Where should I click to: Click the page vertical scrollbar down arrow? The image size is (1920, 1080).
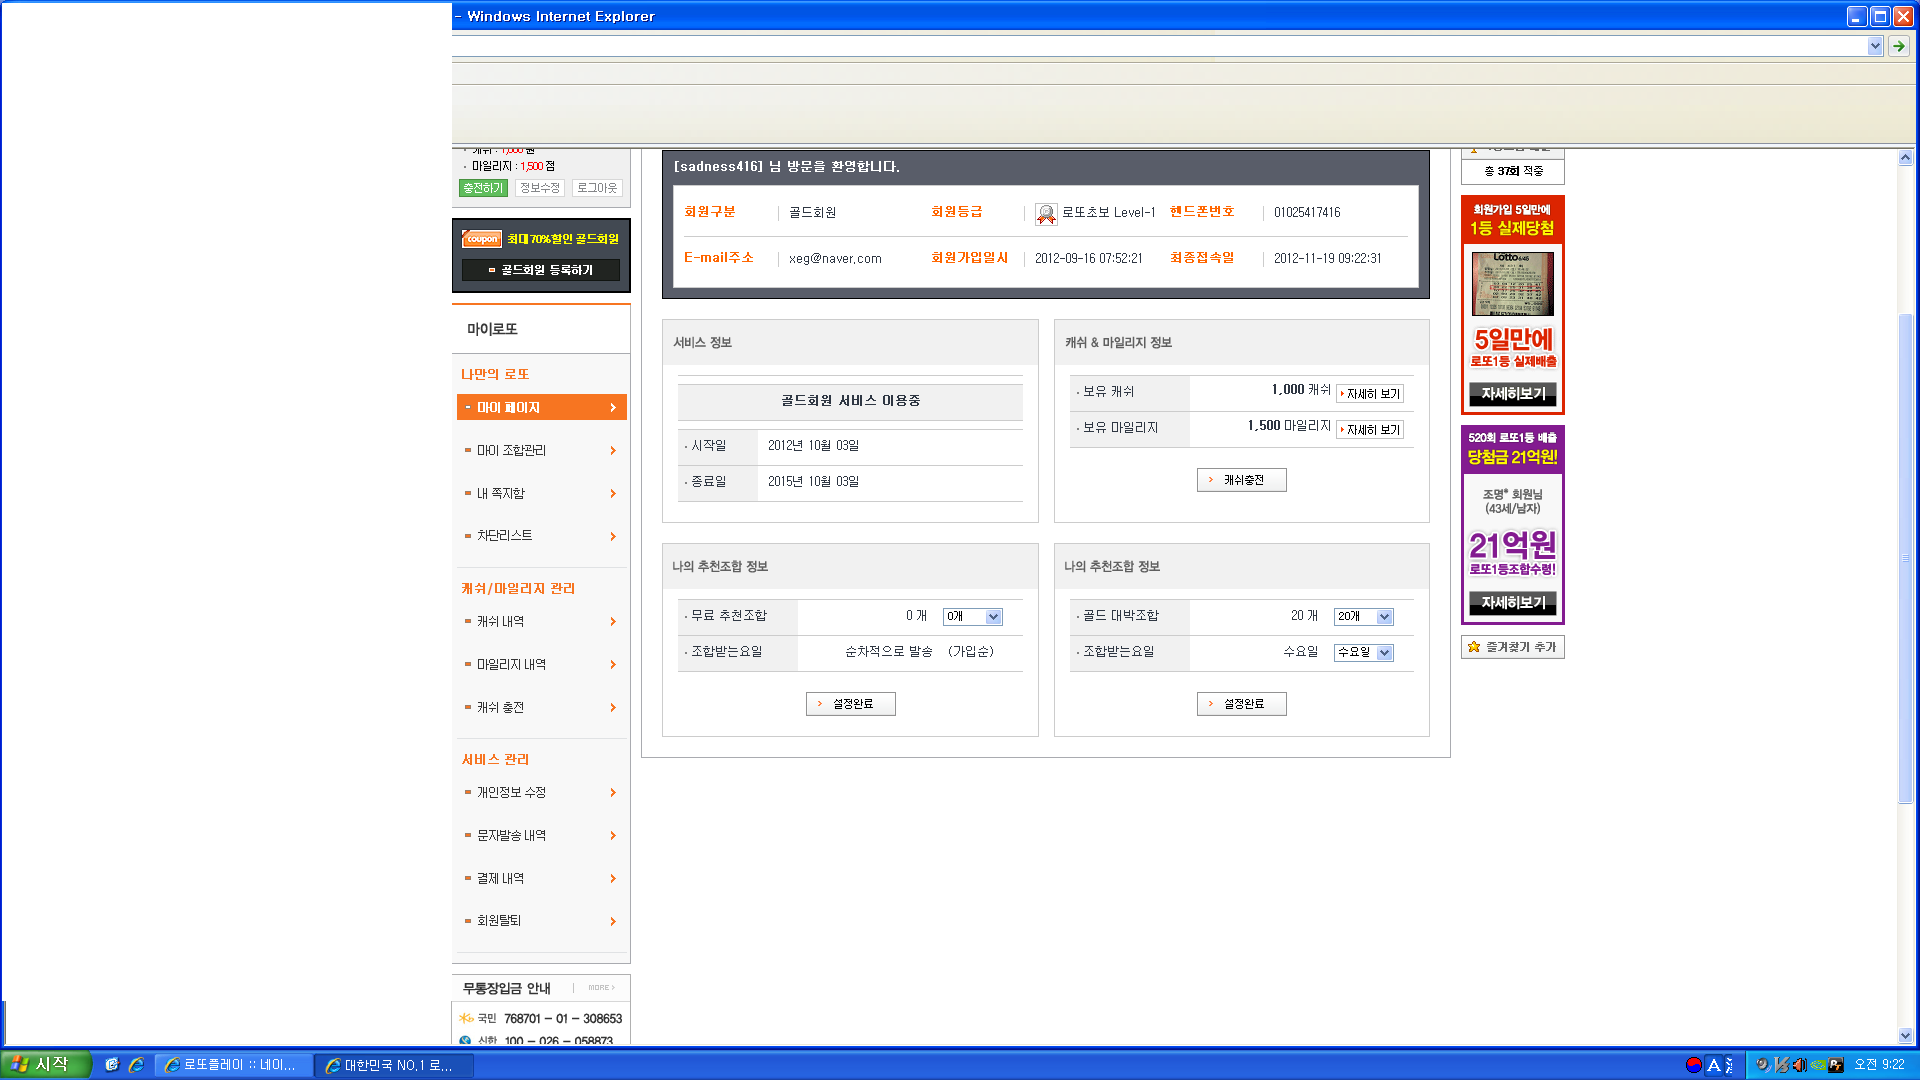point(1905,1036)
